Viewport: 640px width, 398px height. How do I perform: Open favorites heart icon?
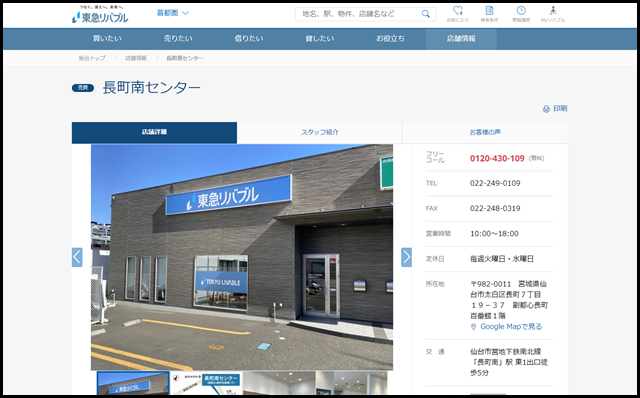[458, 13]
